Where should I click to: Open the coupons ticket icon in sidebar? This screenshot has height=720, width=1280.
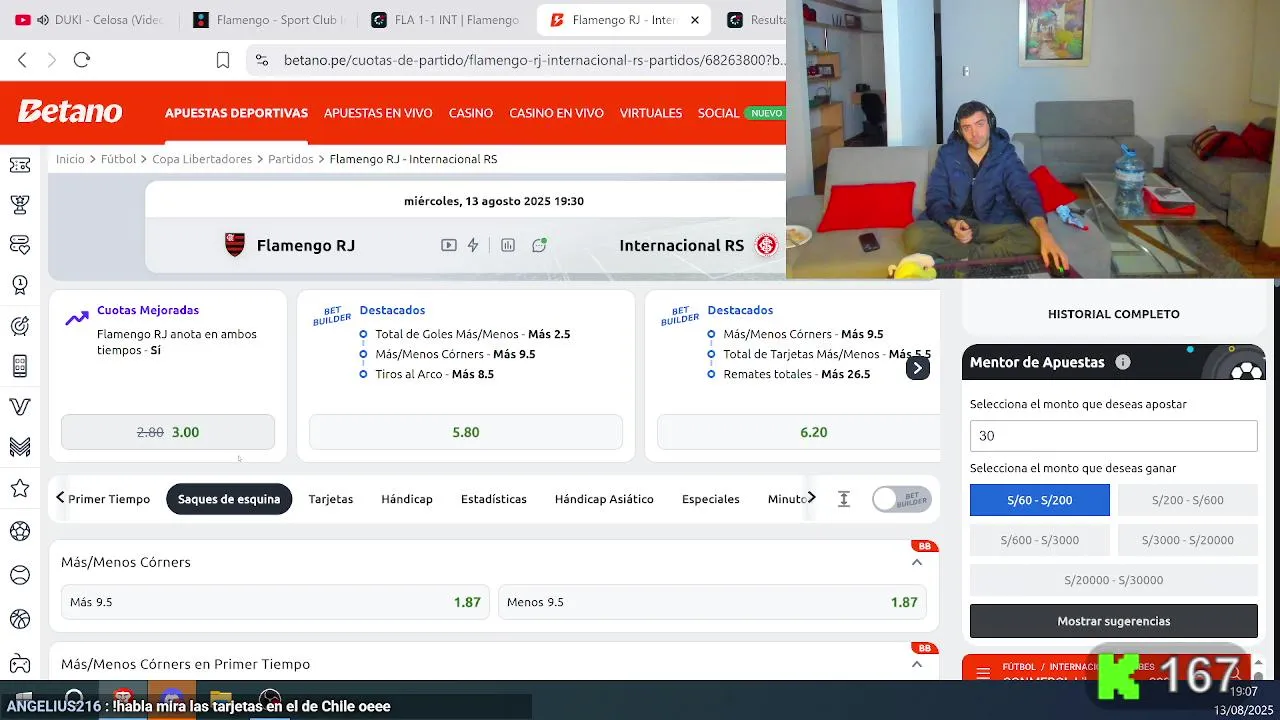20,165
